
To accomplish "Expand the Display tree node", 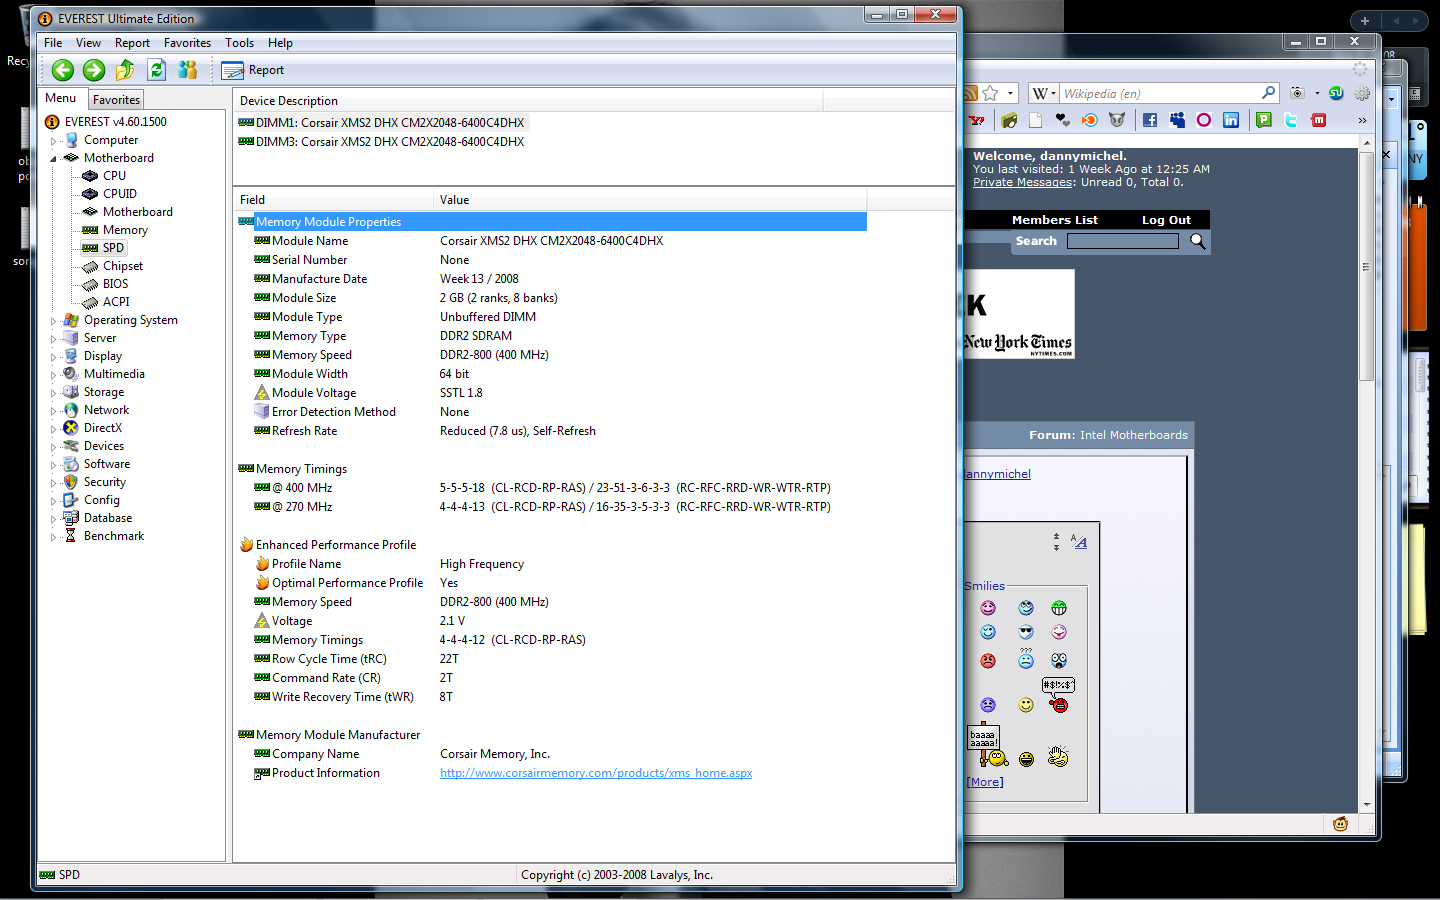I will [x=54, y=357].
